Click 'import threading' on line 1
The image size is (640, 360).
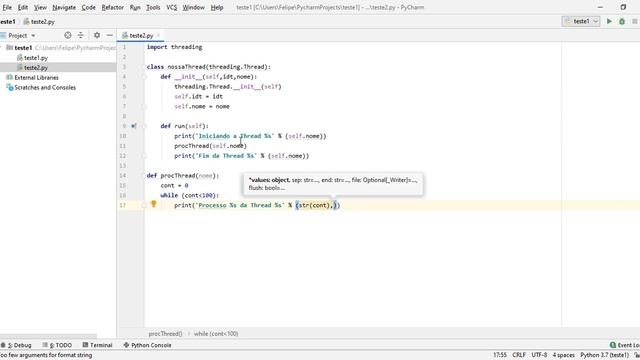click(174, 47)
